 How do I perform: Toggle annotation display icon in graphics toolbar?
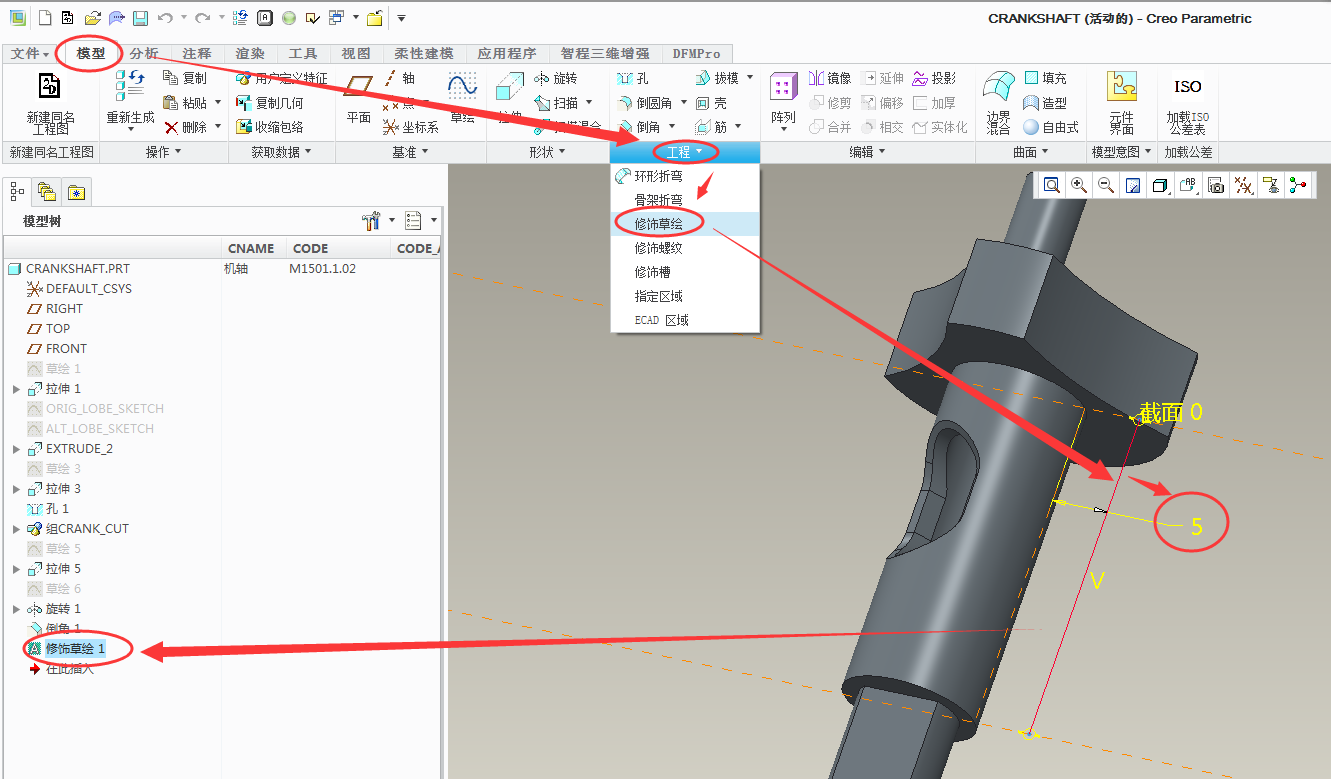pos(1271,185)
